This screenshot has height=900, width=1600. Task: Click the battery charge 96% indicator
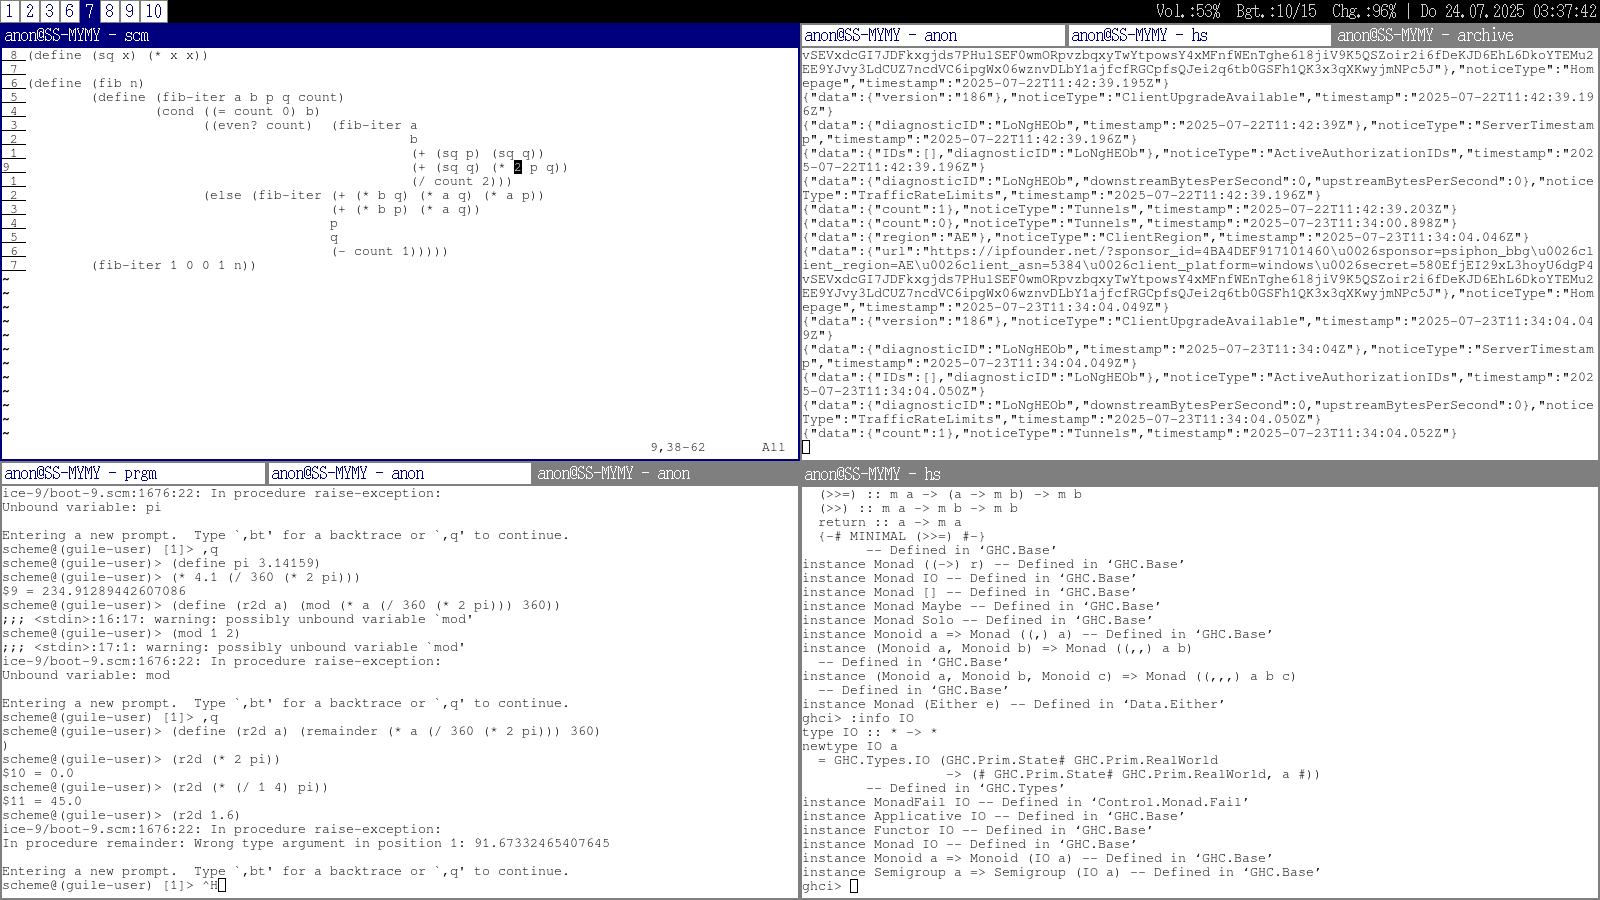1364,11
